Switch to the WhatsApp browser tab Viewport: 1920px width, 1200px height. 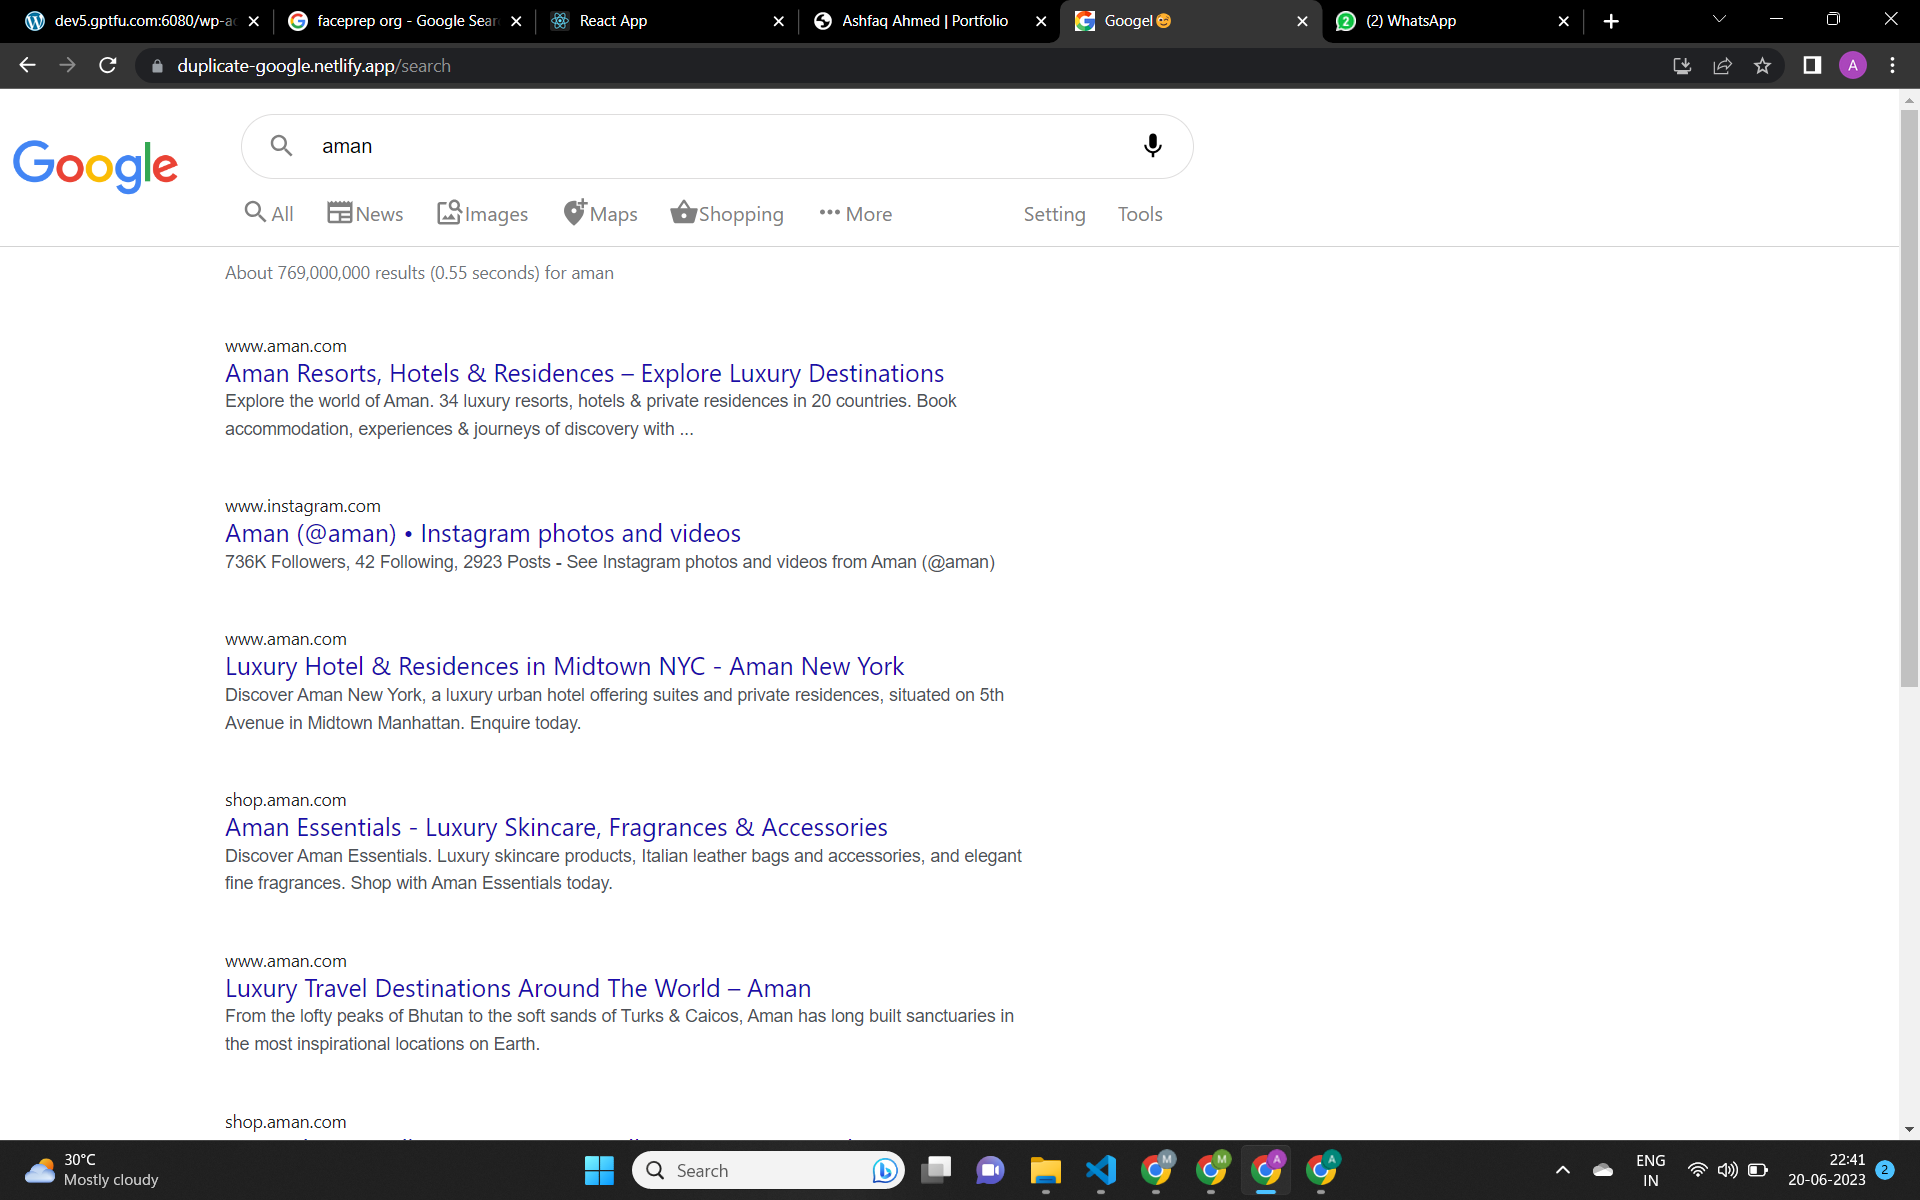[1452, 21]
